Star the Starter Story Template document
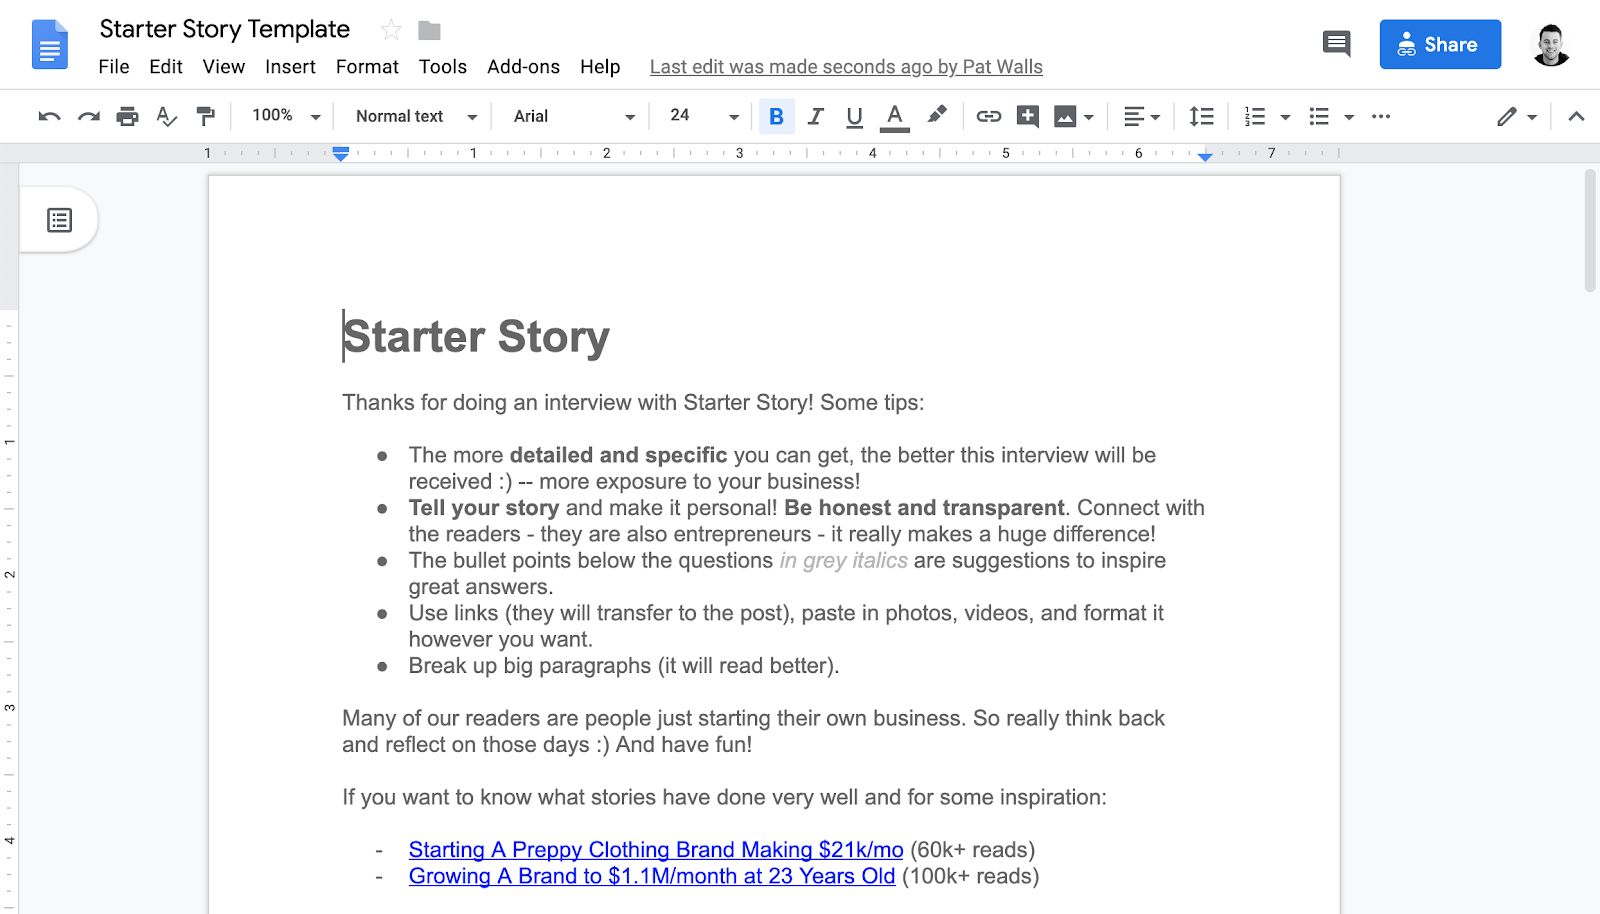This screenshot has height=914, width=1600. click(x=391, y=30)
